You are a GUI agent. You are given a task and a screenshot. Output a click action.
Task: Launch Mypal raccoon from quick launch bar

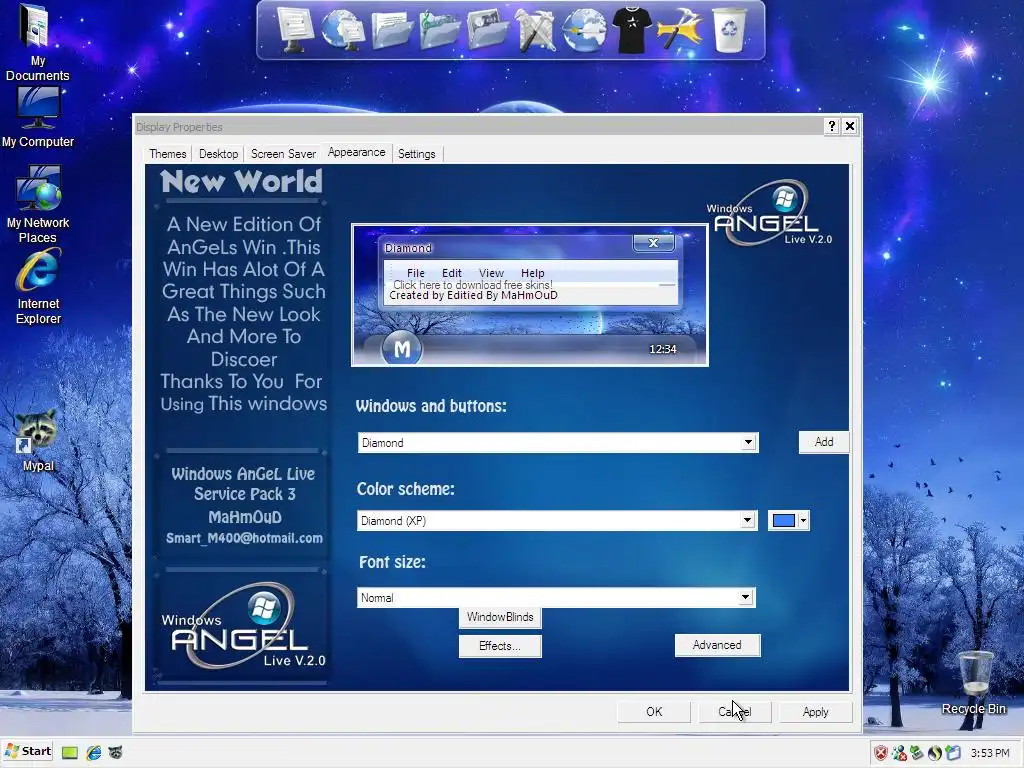click(x=115, y=752)
